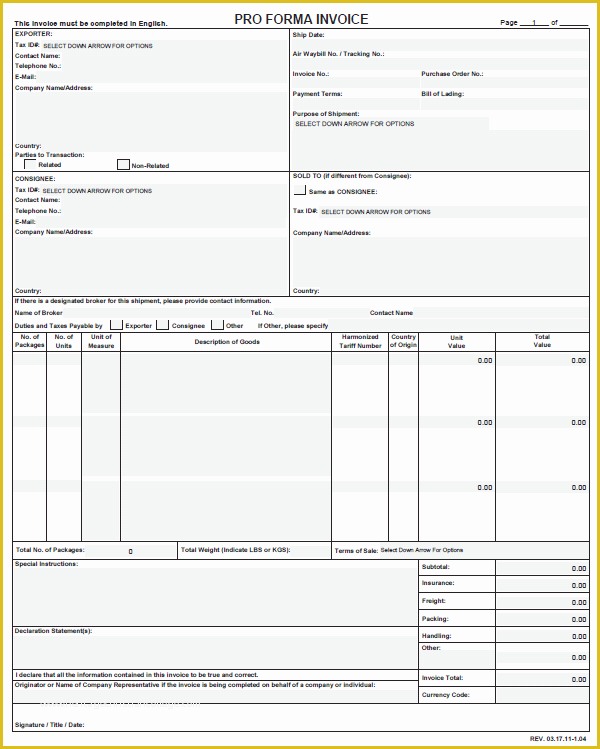The height and width of the screenshot is (749, 600).
Task: Click the 'PRO FORMA INVOICE' title
Action: (301, 19)
